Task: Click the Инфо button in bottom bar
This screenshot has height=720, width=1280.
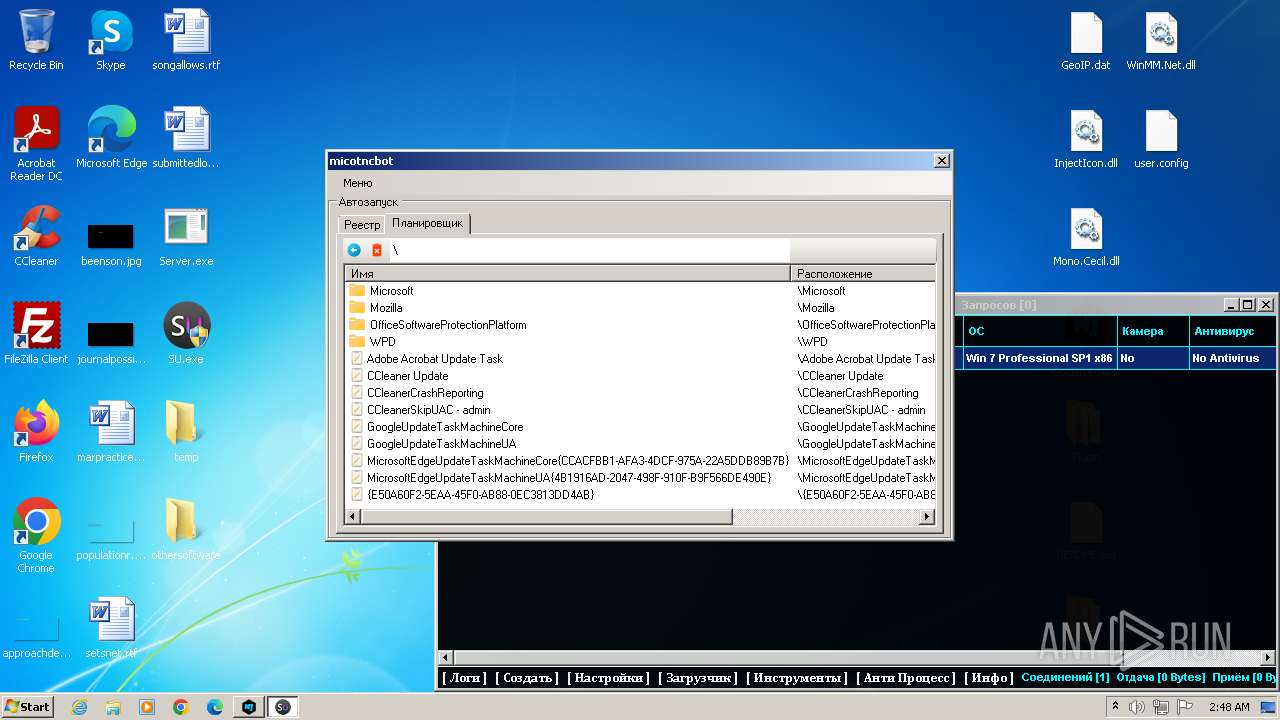Action: click(989, 678)
